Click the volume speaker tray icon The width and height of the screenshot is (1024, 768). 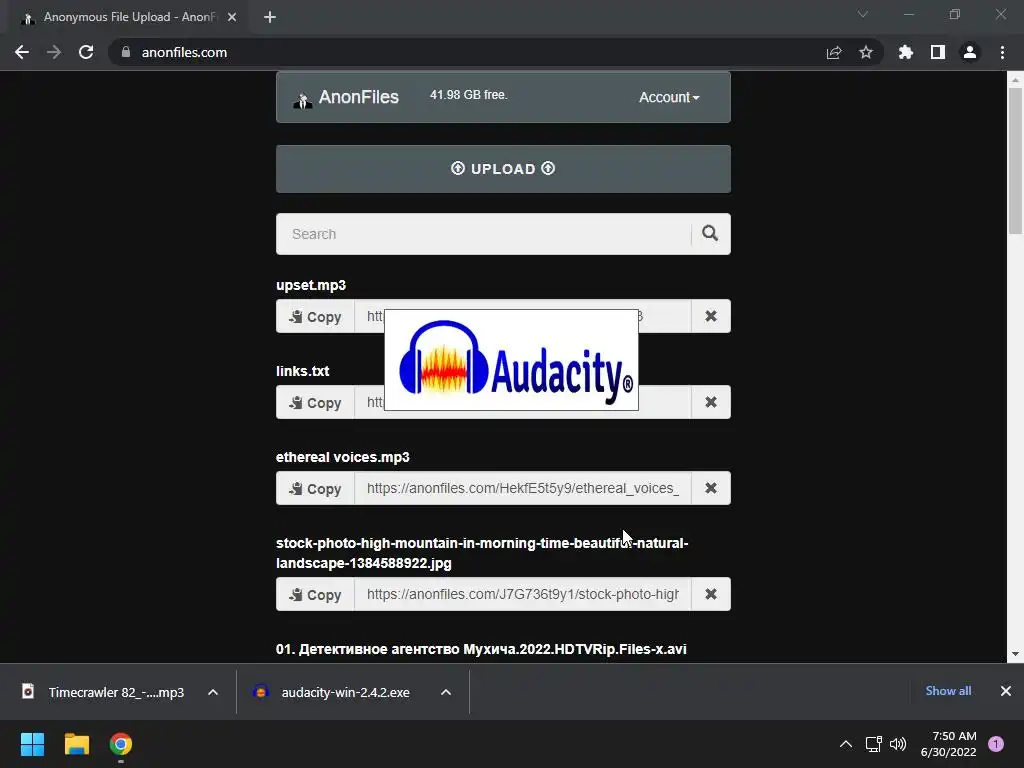pyautogui.click(x=898, y=744)
